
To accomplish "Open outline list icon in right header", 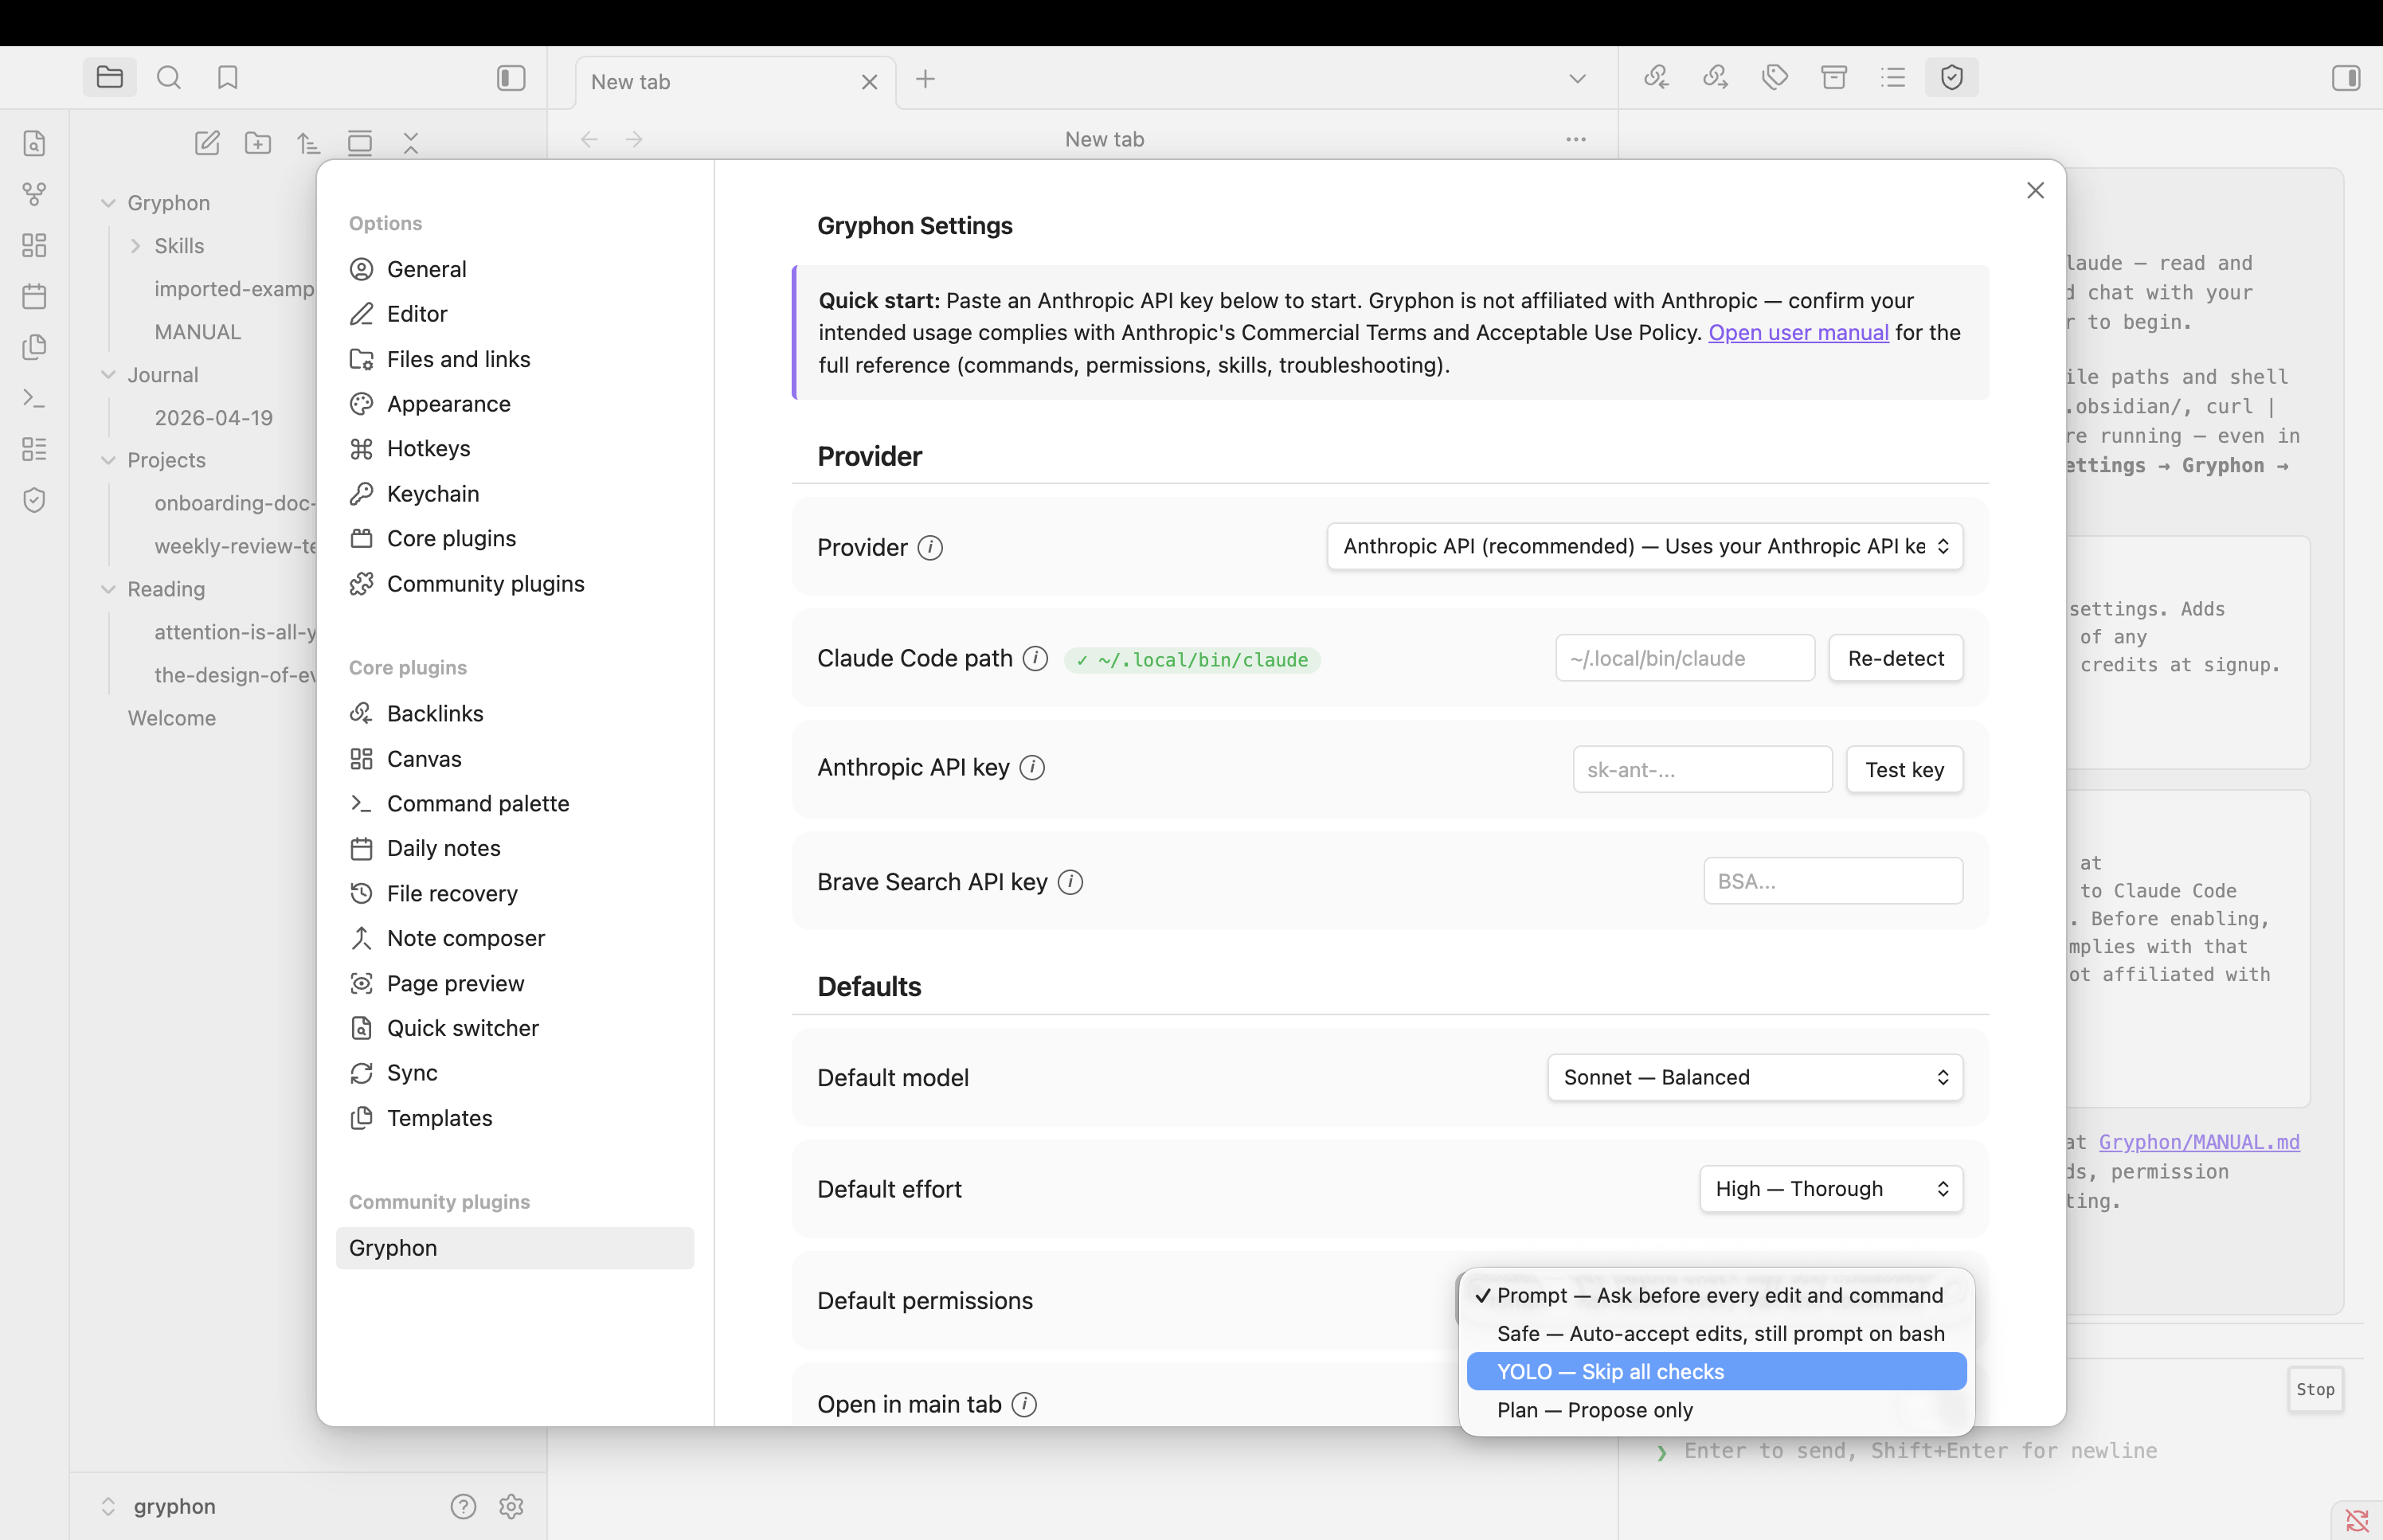I will pos(1893,78).
